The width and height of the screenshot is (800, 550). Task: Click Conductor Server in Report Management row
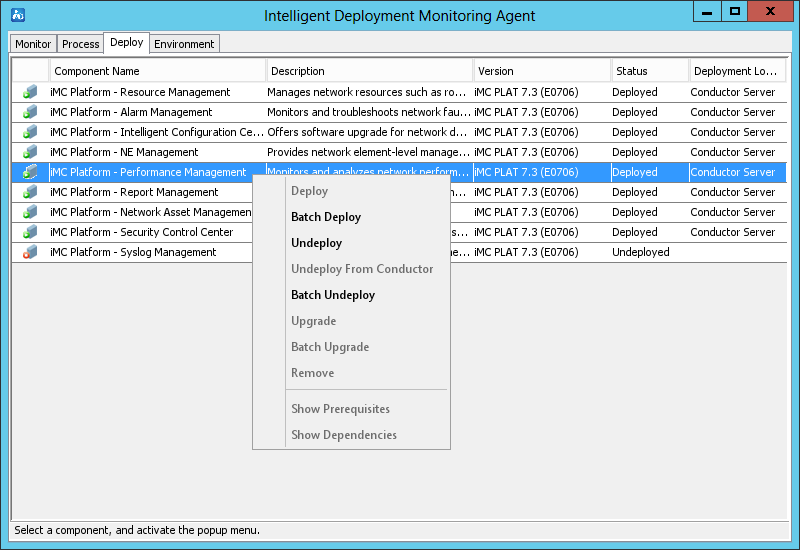click(733, 192)
